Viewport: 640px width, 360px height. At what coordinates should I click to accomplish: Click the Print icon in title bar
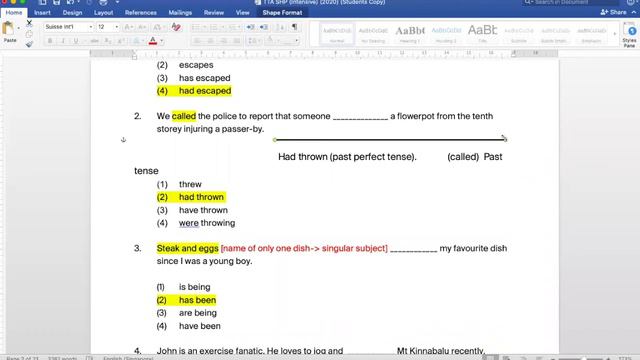(x=103, y=2)
